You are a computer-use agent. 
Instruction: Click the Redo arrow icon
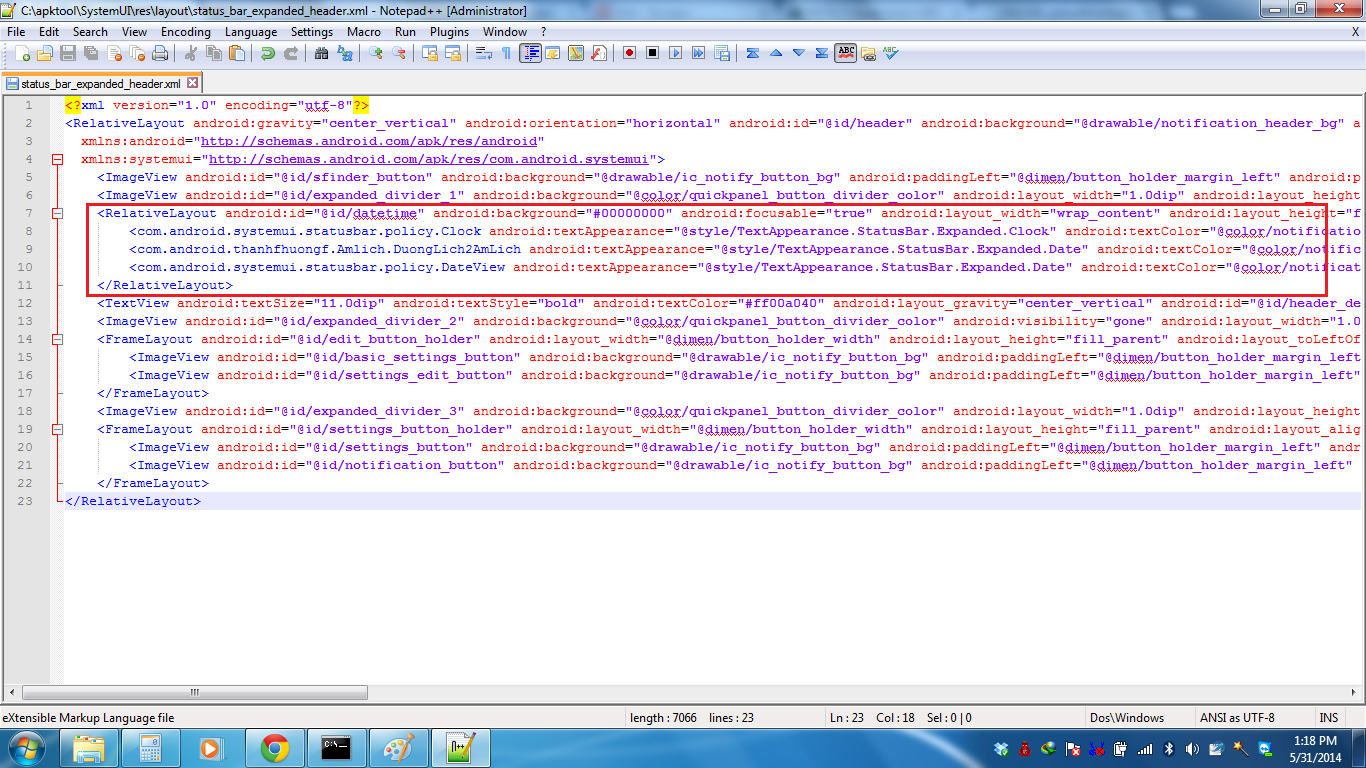pyautogui.click(x=290, y=53)
